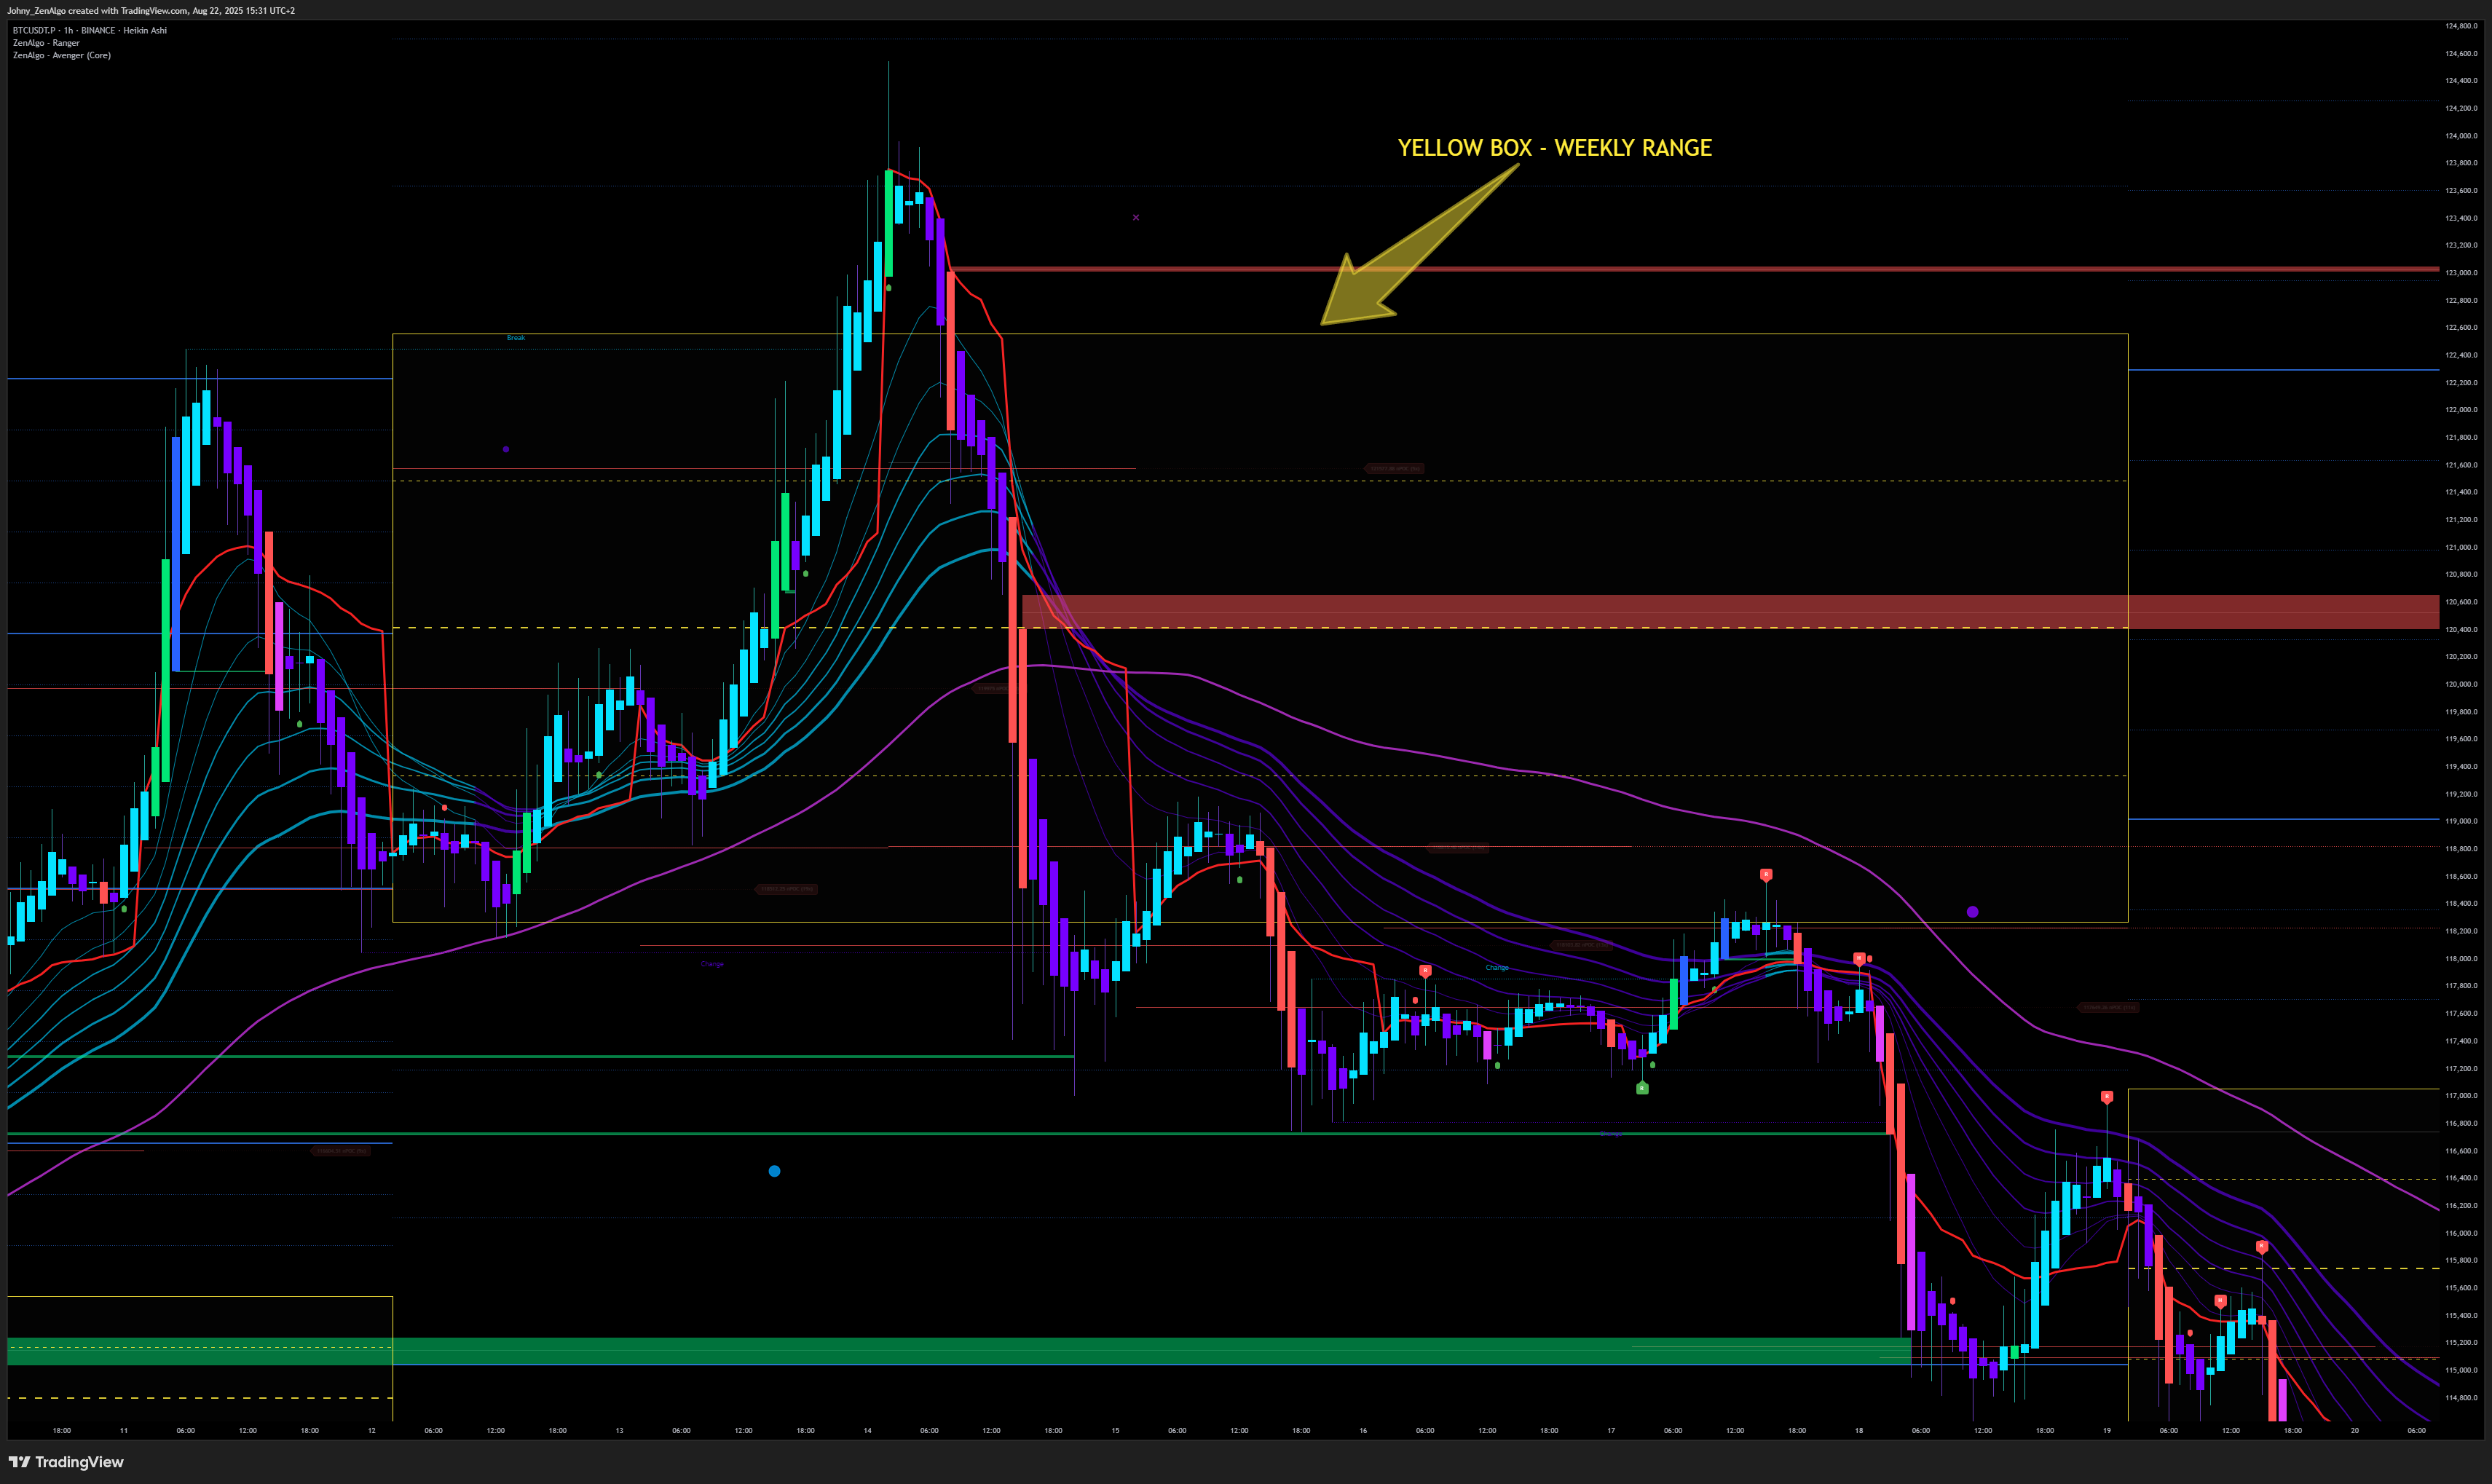This screenshot has width=2492, height=1484.
Task: Click the TradingView logo at bottom-left
Action: click(x=66, y=1461)
